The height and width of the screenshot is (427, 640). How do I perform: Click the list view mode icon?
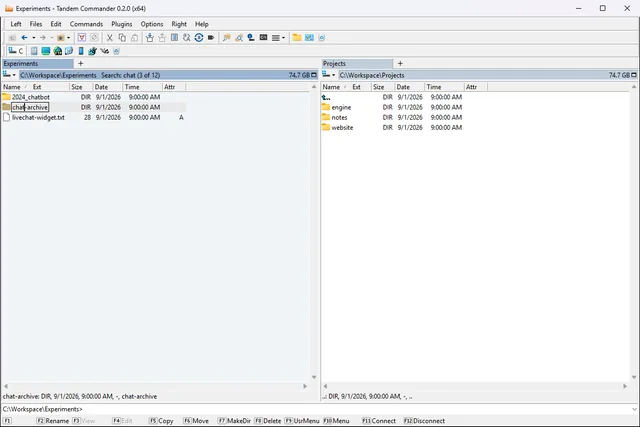pos(276,38)
